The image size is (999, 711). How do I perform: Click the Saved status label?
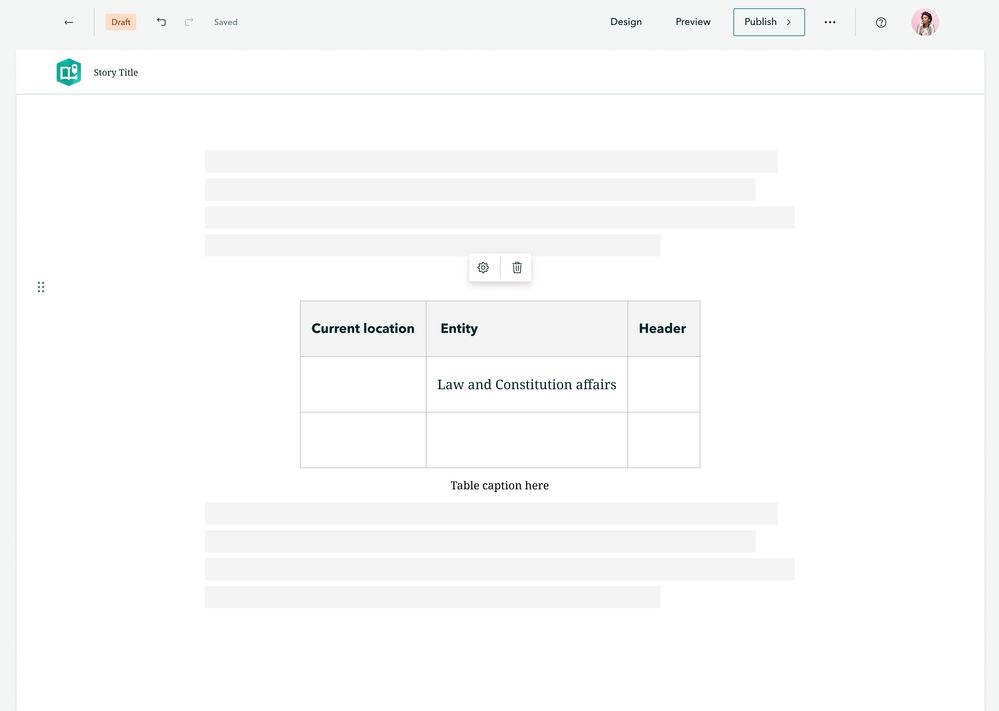tap(225, 21)
